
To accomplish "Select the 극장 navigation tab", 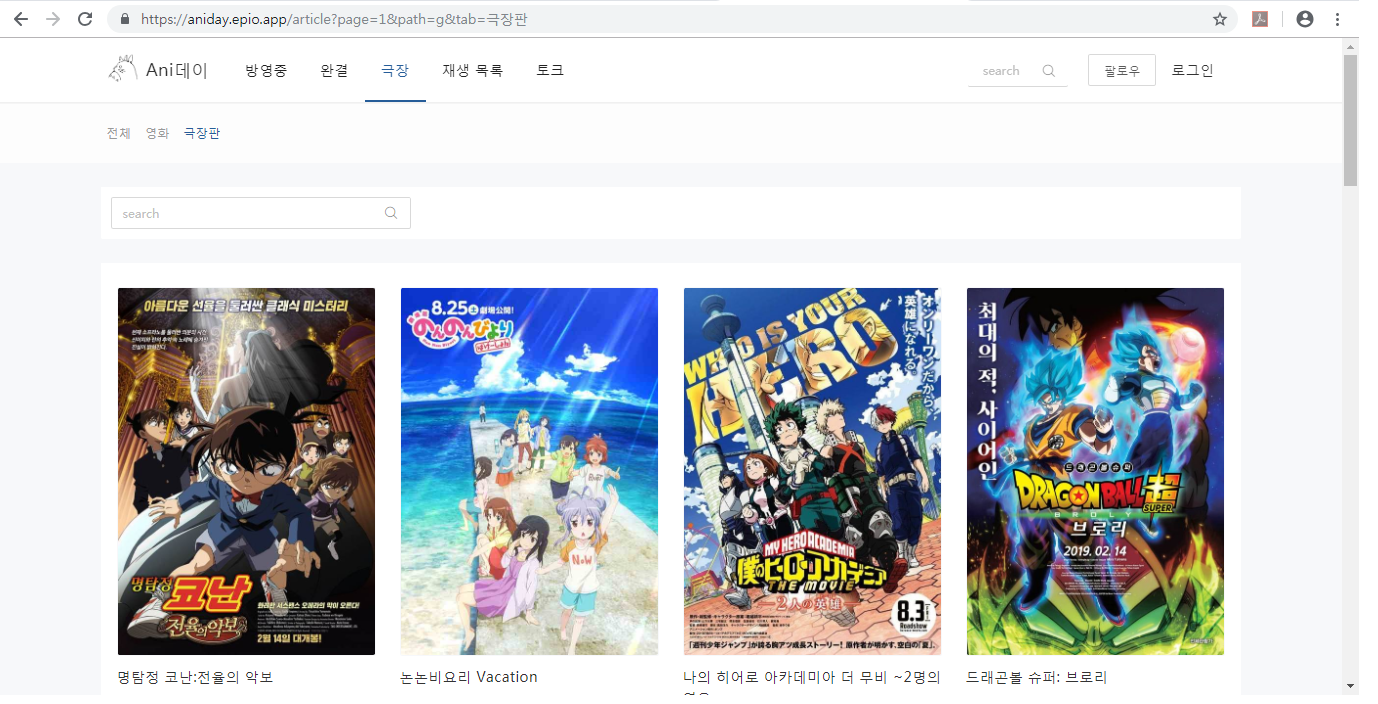I will tap(395, 70).
